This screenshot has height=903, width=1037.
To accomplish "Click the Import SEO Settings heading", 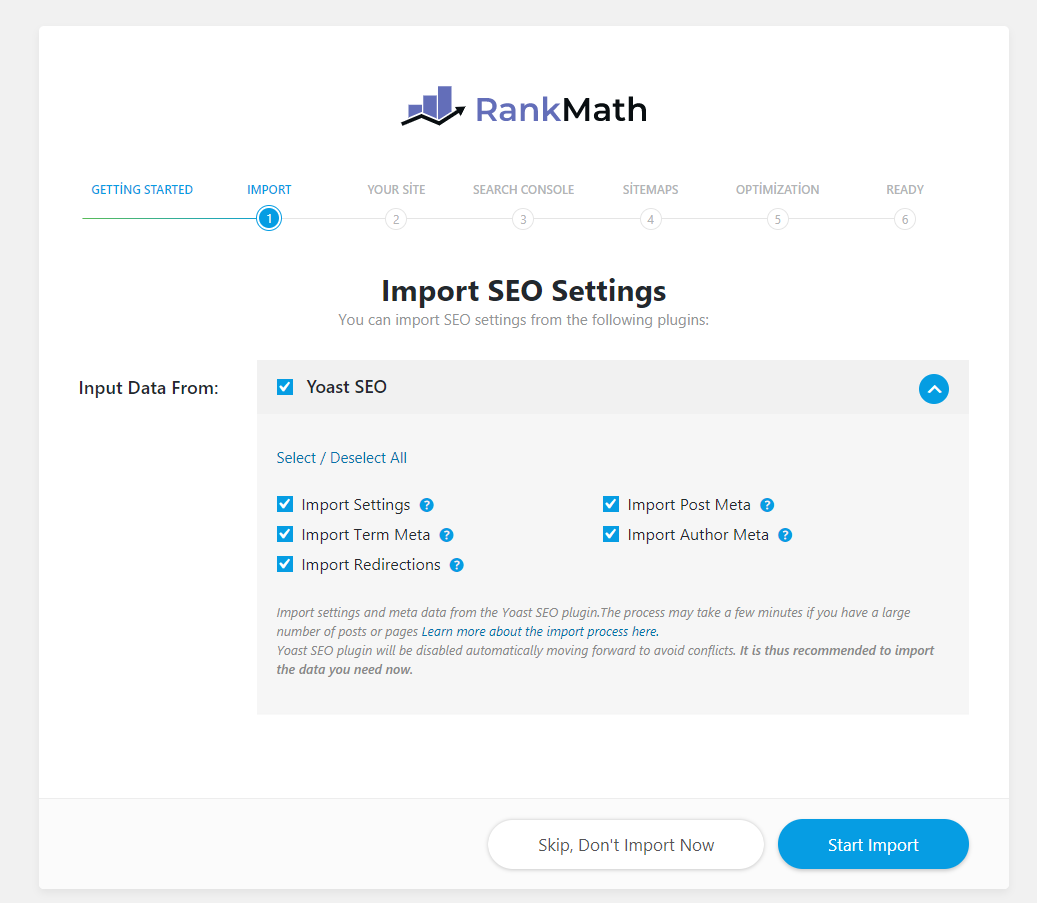I will 524,291.
